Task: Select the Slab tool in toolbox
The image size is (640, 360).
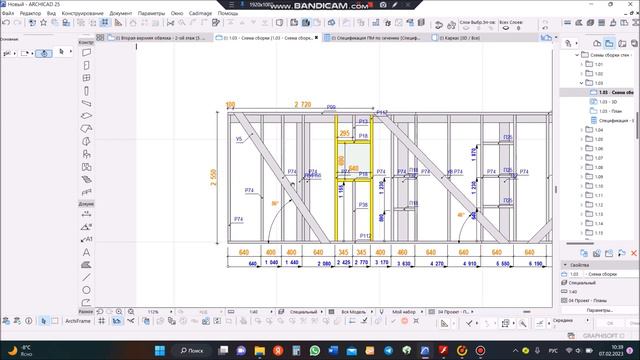Action: (86, 116)
